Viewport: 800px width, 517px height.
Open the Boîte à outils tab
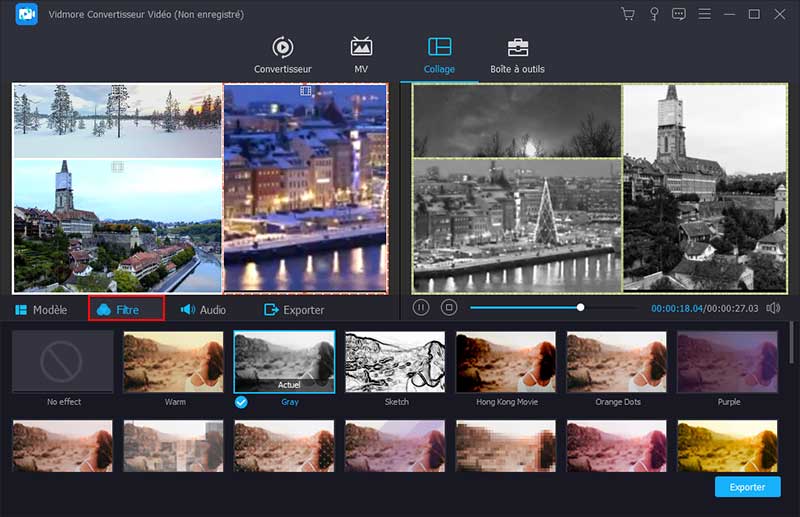(x=517, y=55)
